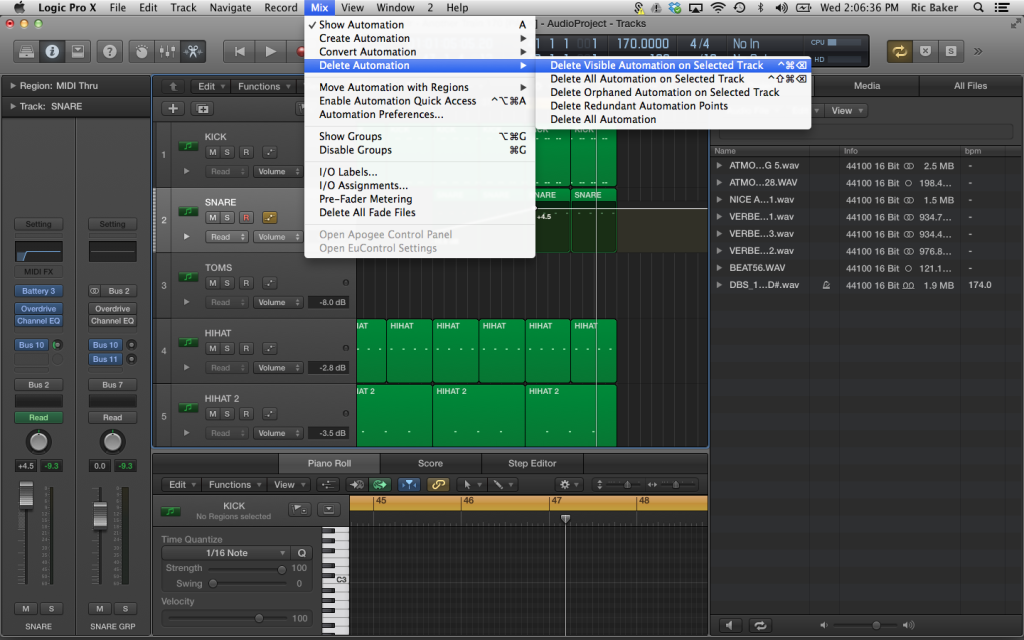Toggle Cycle mode yellow button
Screen dimensions: 1024x640
coord(899,51)
